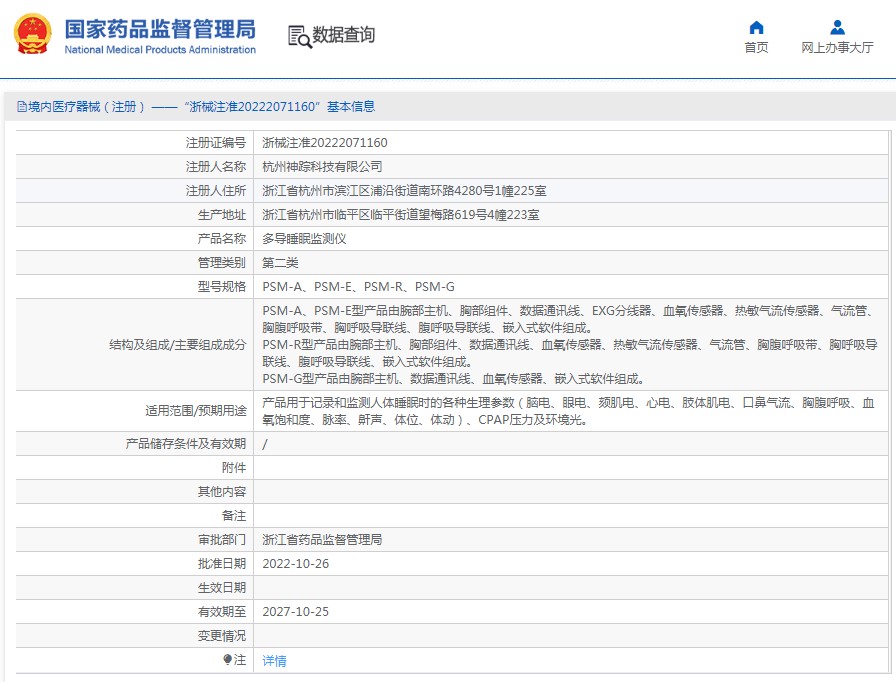Click the 审批部门 label
Image resolution: width=896 pixels, height=682 pixels.
pos(222,540)
